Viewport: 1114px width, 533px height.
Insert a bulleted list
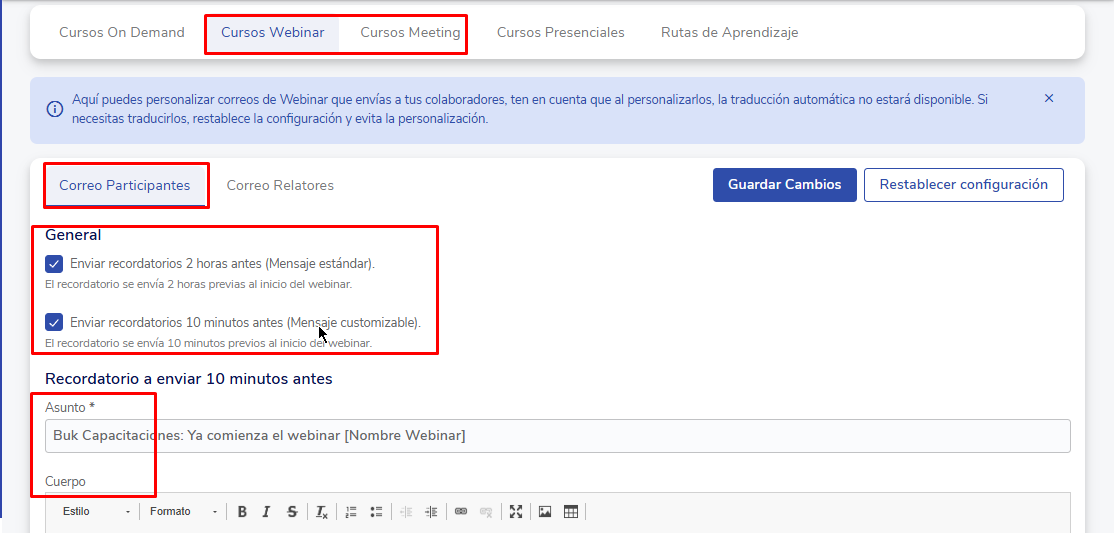(376, 512)
